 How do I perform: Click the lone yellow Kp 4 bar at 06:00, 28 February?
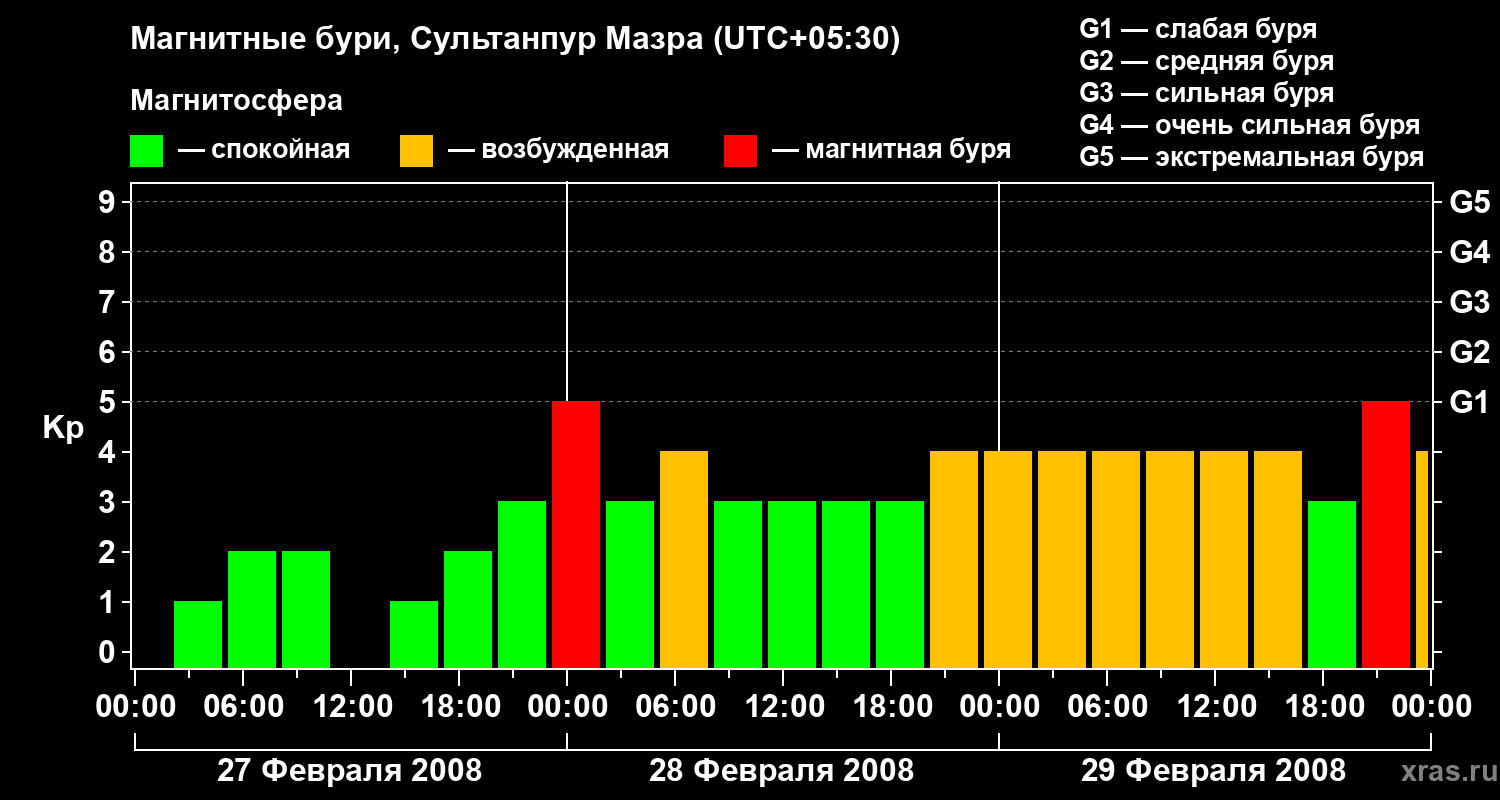(684, 559)
